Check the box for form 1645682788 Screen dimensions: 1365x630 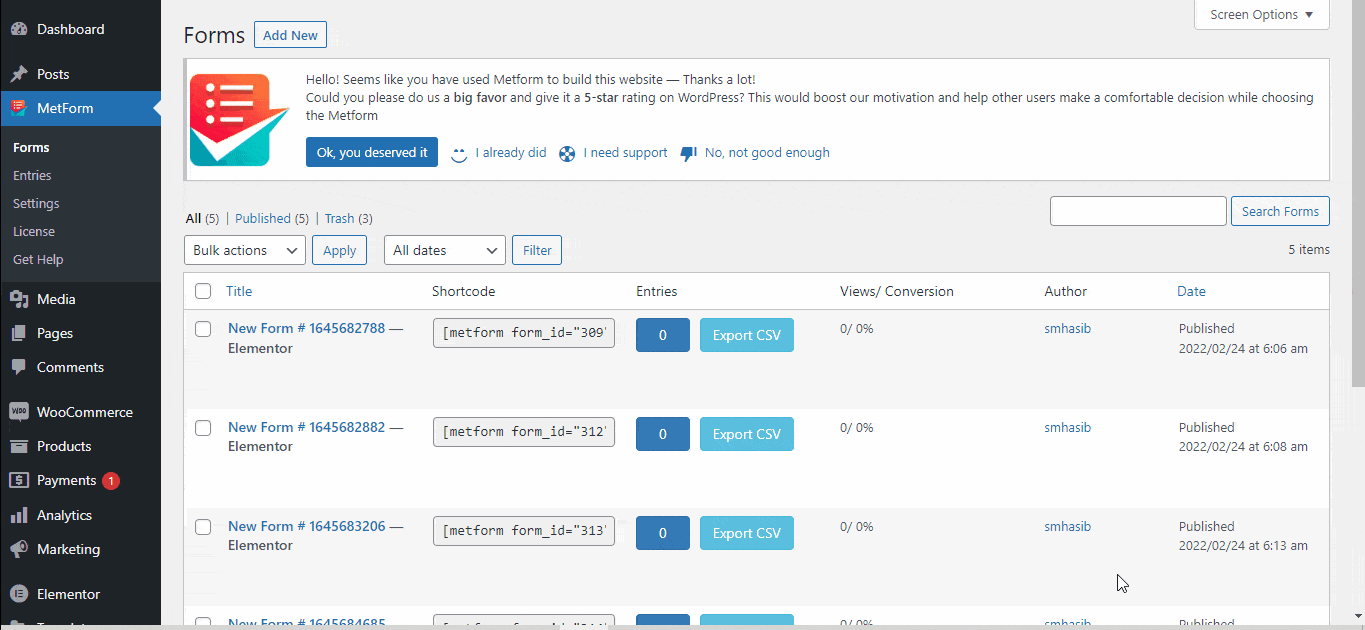203,329
